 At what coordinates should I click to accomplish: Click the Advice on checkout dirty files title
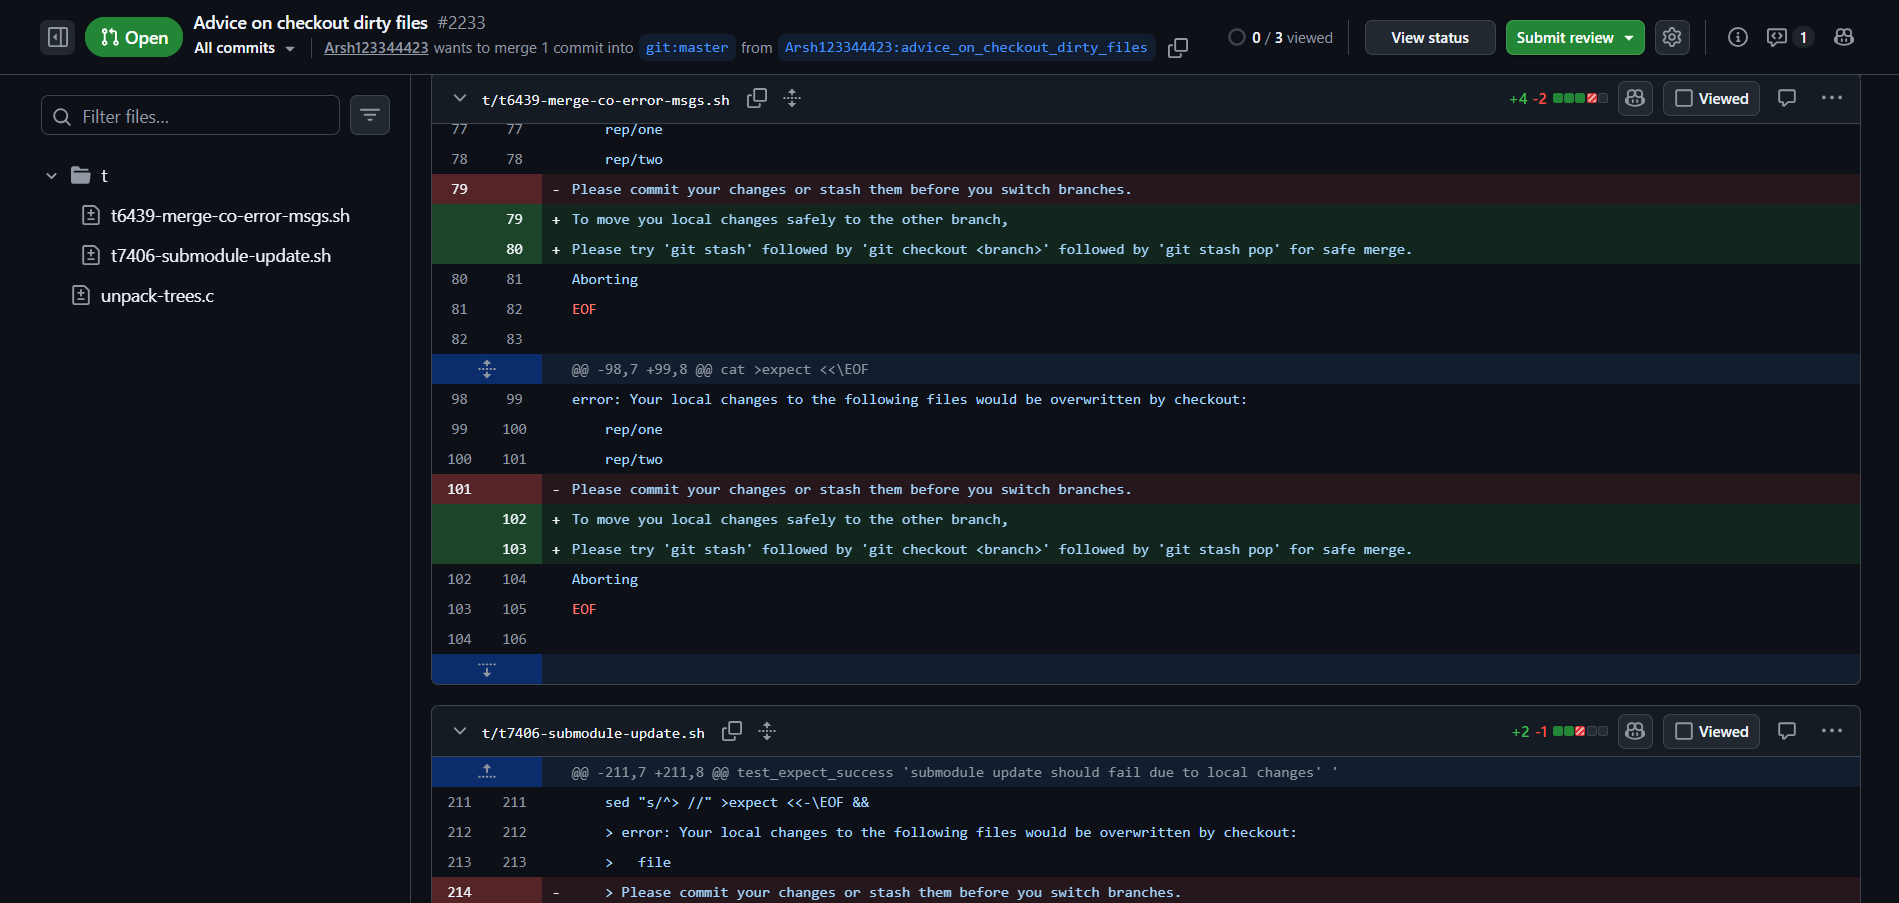point(310,22)
